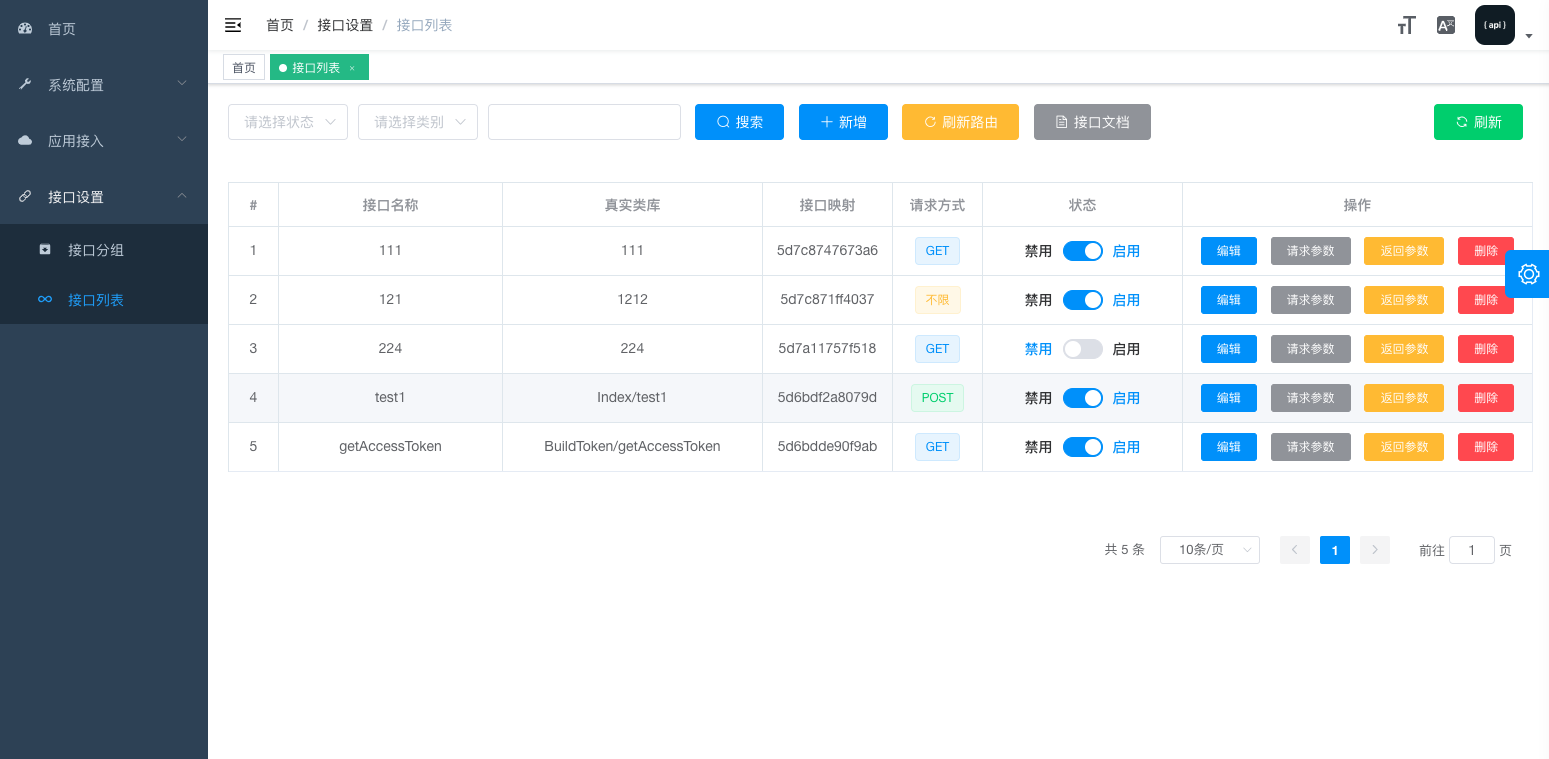The image size is (1549, 759).
Task: Click the GET tag in getAccessToken row
Action: click(x=937, y=447)
